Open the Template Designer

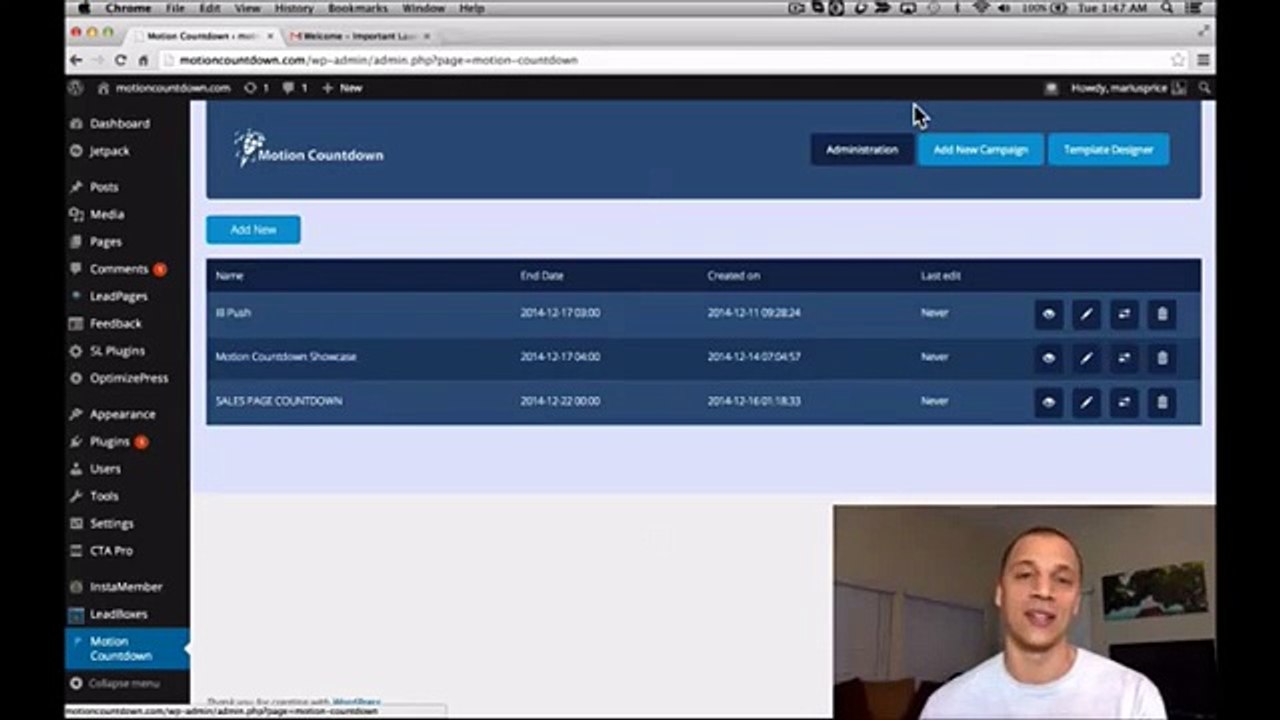coord(1108,150)
